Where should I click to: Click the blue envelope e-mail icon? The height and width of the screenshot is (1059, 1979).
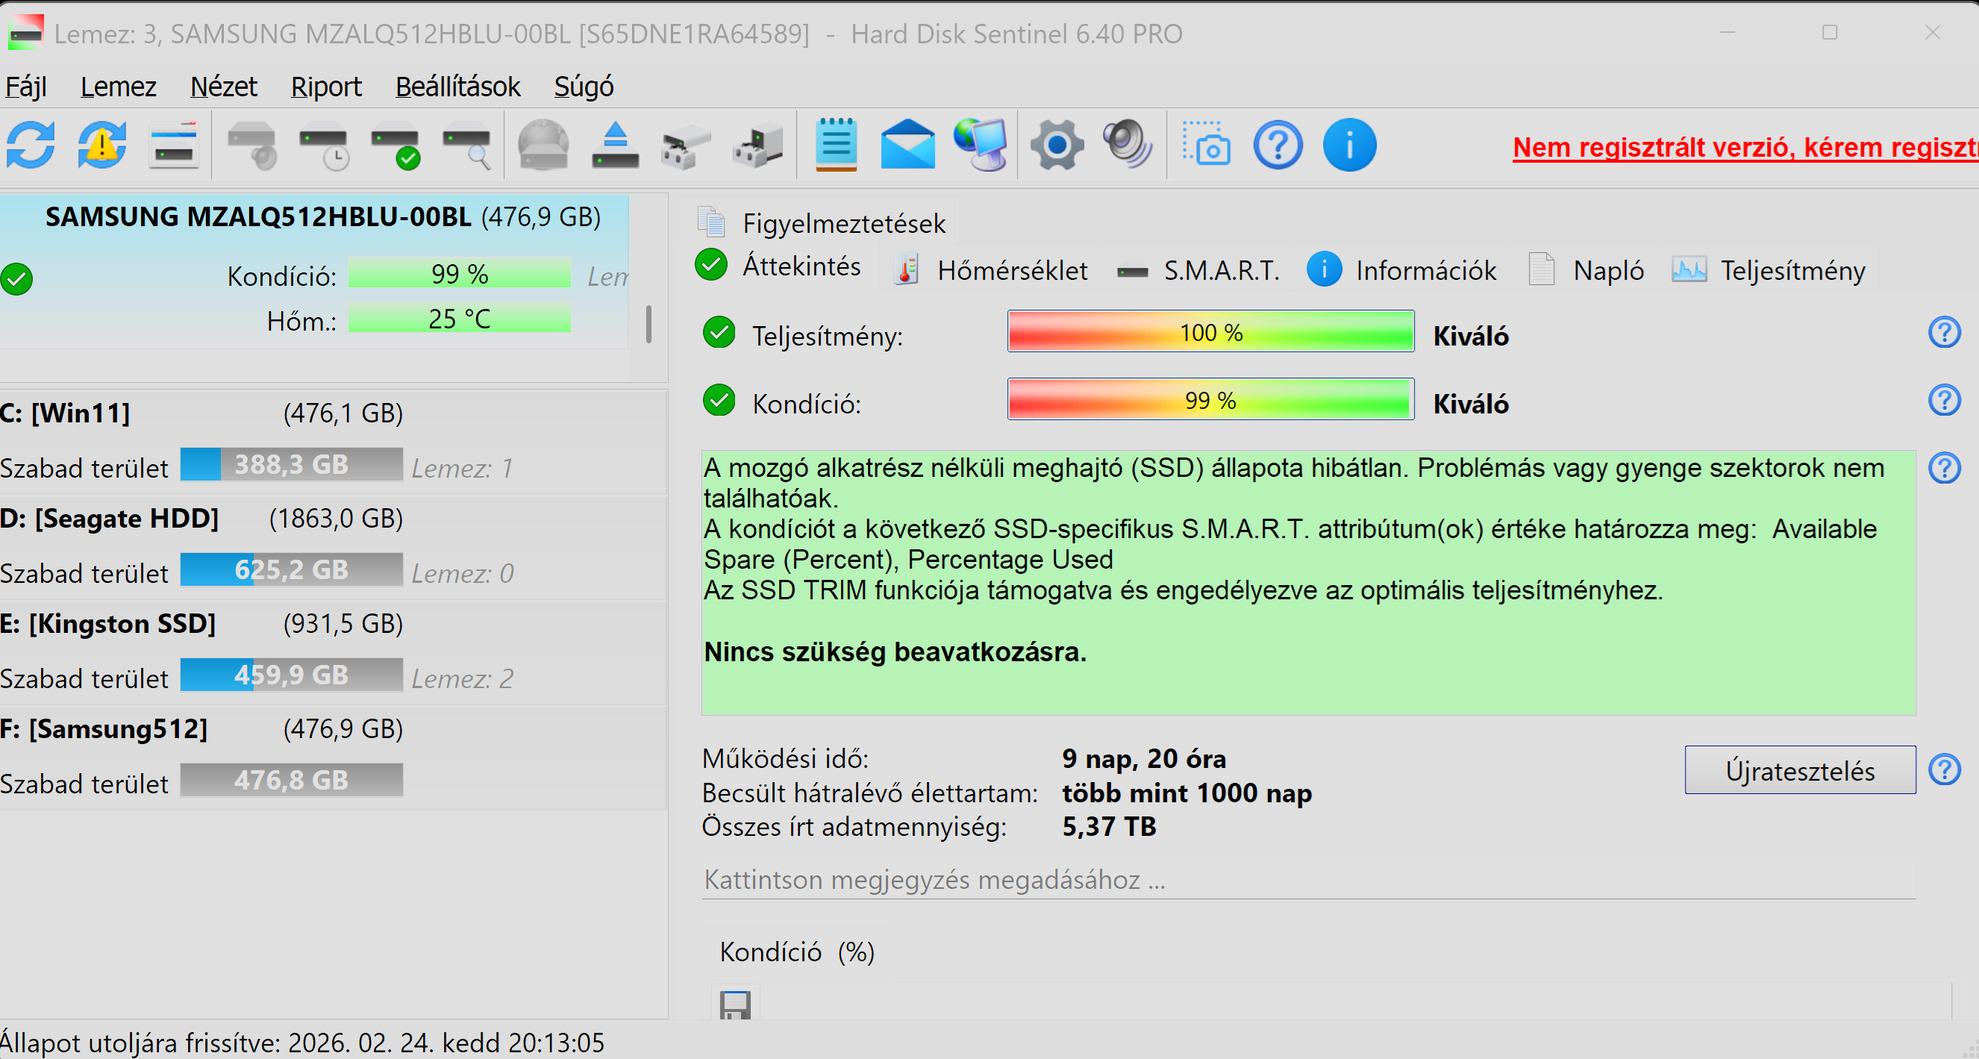click(908, 146)
